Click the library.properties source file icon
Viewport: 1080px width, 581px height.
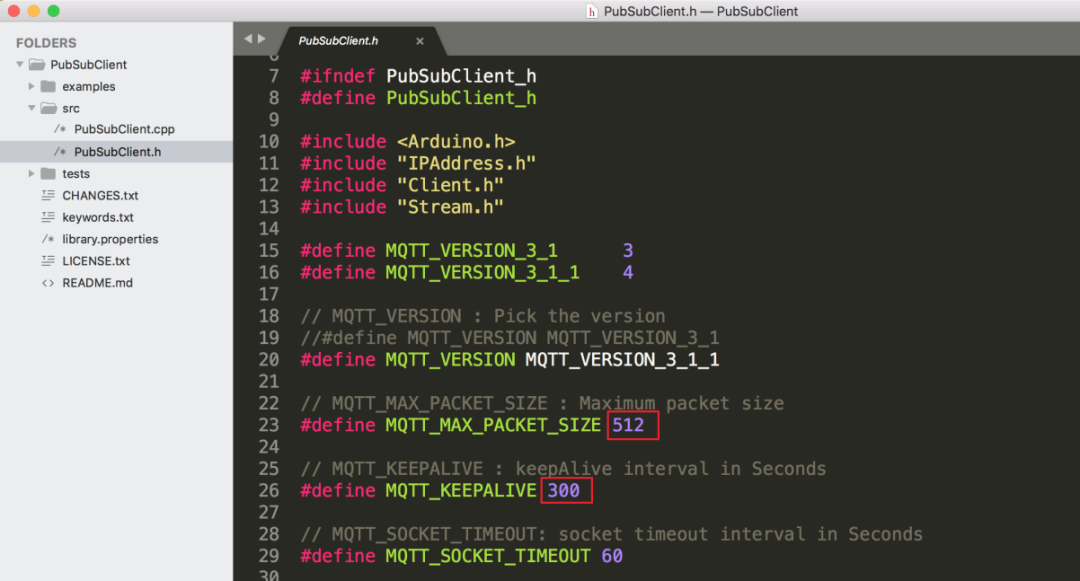48,239
